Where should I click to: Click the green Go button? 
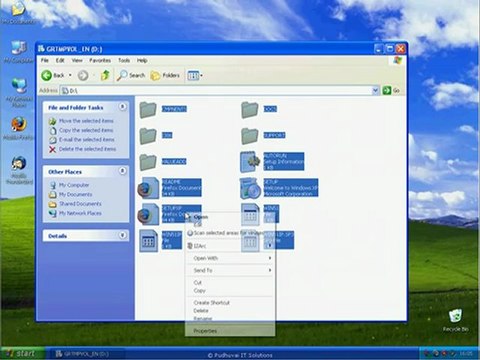point(391,90)
